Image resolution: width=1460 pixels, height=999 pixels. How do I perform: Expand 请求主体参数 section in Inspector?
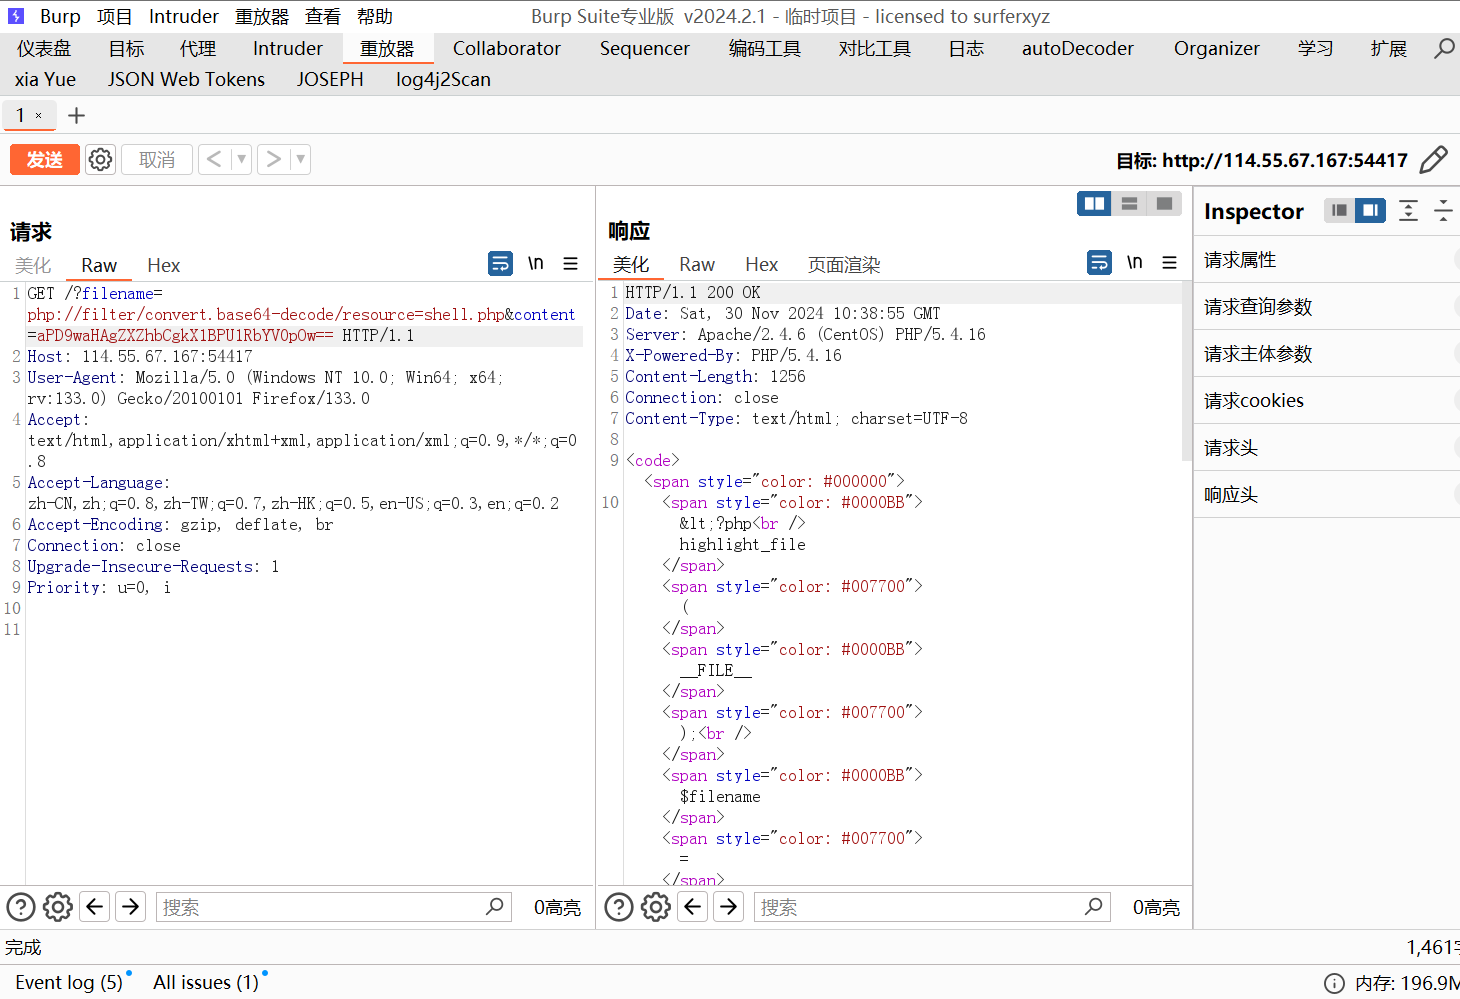(1327, 354)
